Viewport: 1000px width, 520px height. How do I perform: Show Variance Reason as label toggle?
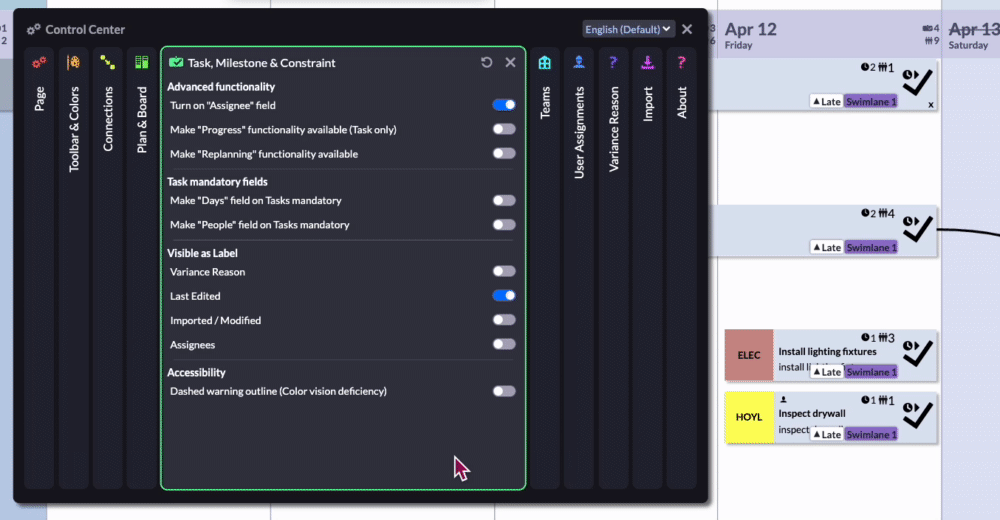click(x=504, y=272)
